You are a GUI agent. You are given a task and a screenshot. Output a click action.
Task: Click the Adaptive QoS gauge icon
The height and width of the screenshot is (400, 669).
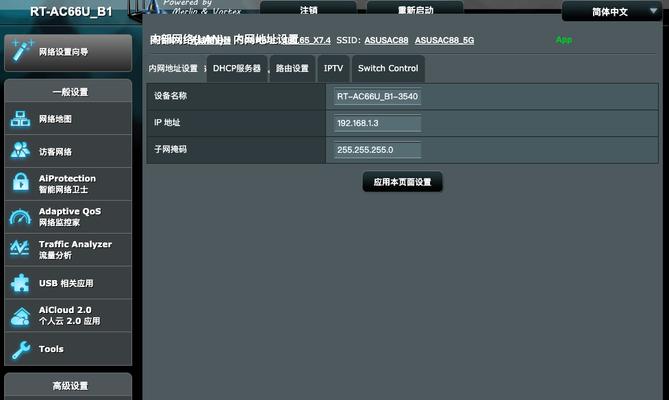pyautogui.click(x=20, y=217)
